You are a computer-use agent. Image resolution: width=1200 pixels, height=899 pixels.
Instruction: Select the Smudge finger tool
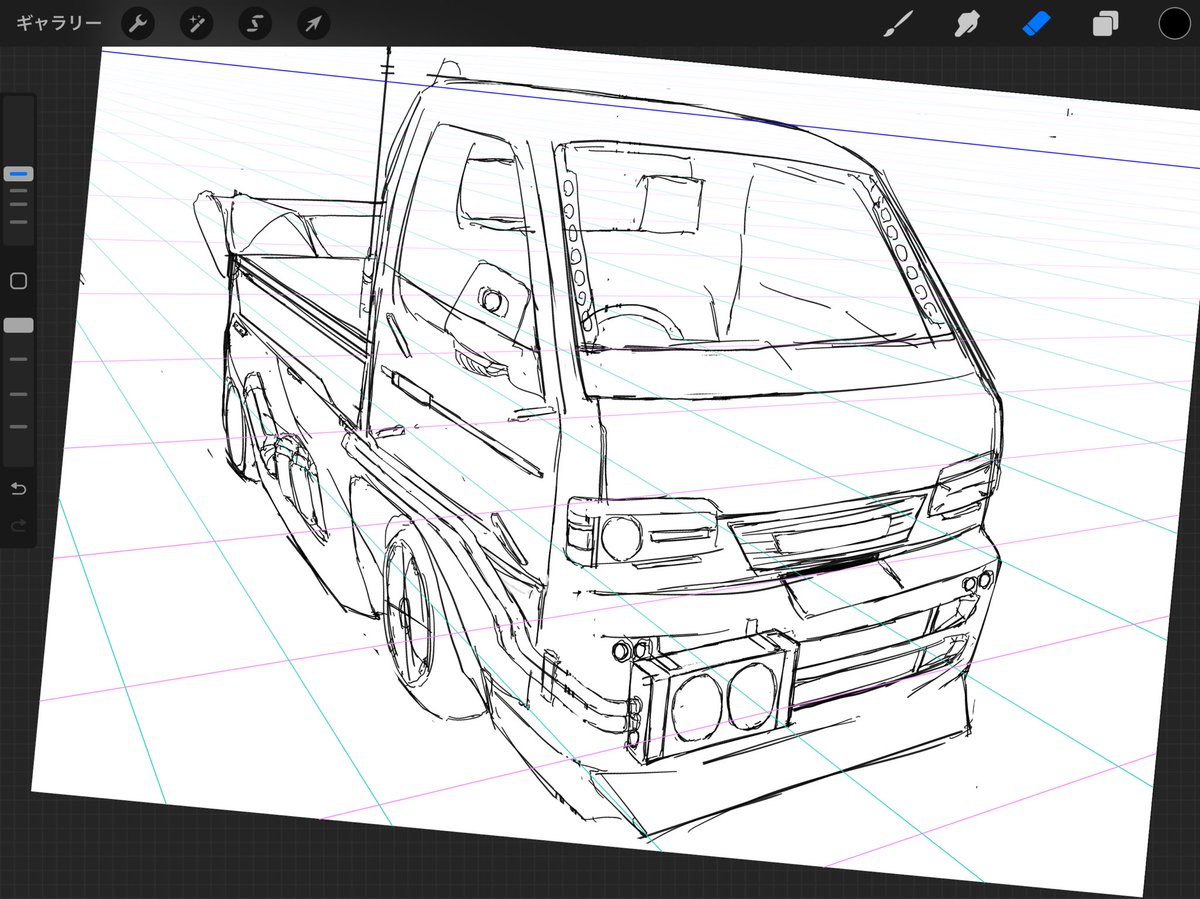[x=967, y=23]
